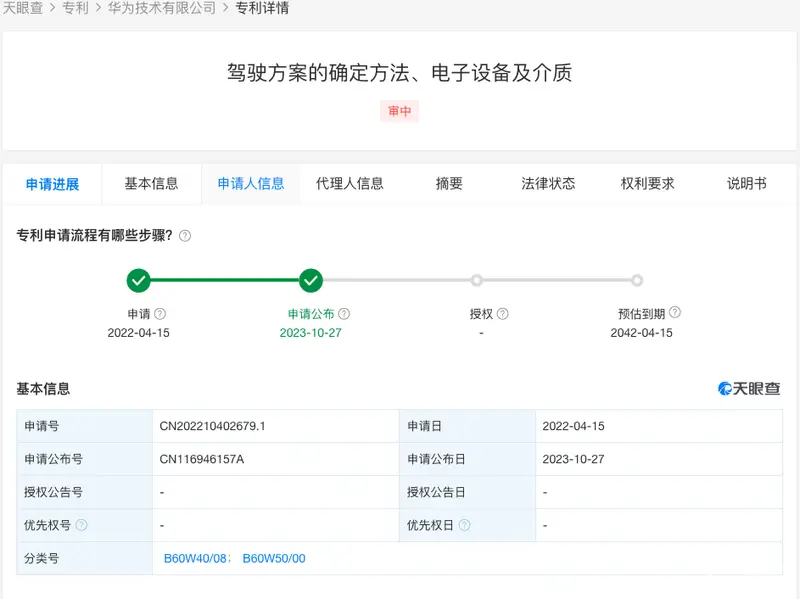Switch to the 说明书 tab

click(x=746, y=184)
